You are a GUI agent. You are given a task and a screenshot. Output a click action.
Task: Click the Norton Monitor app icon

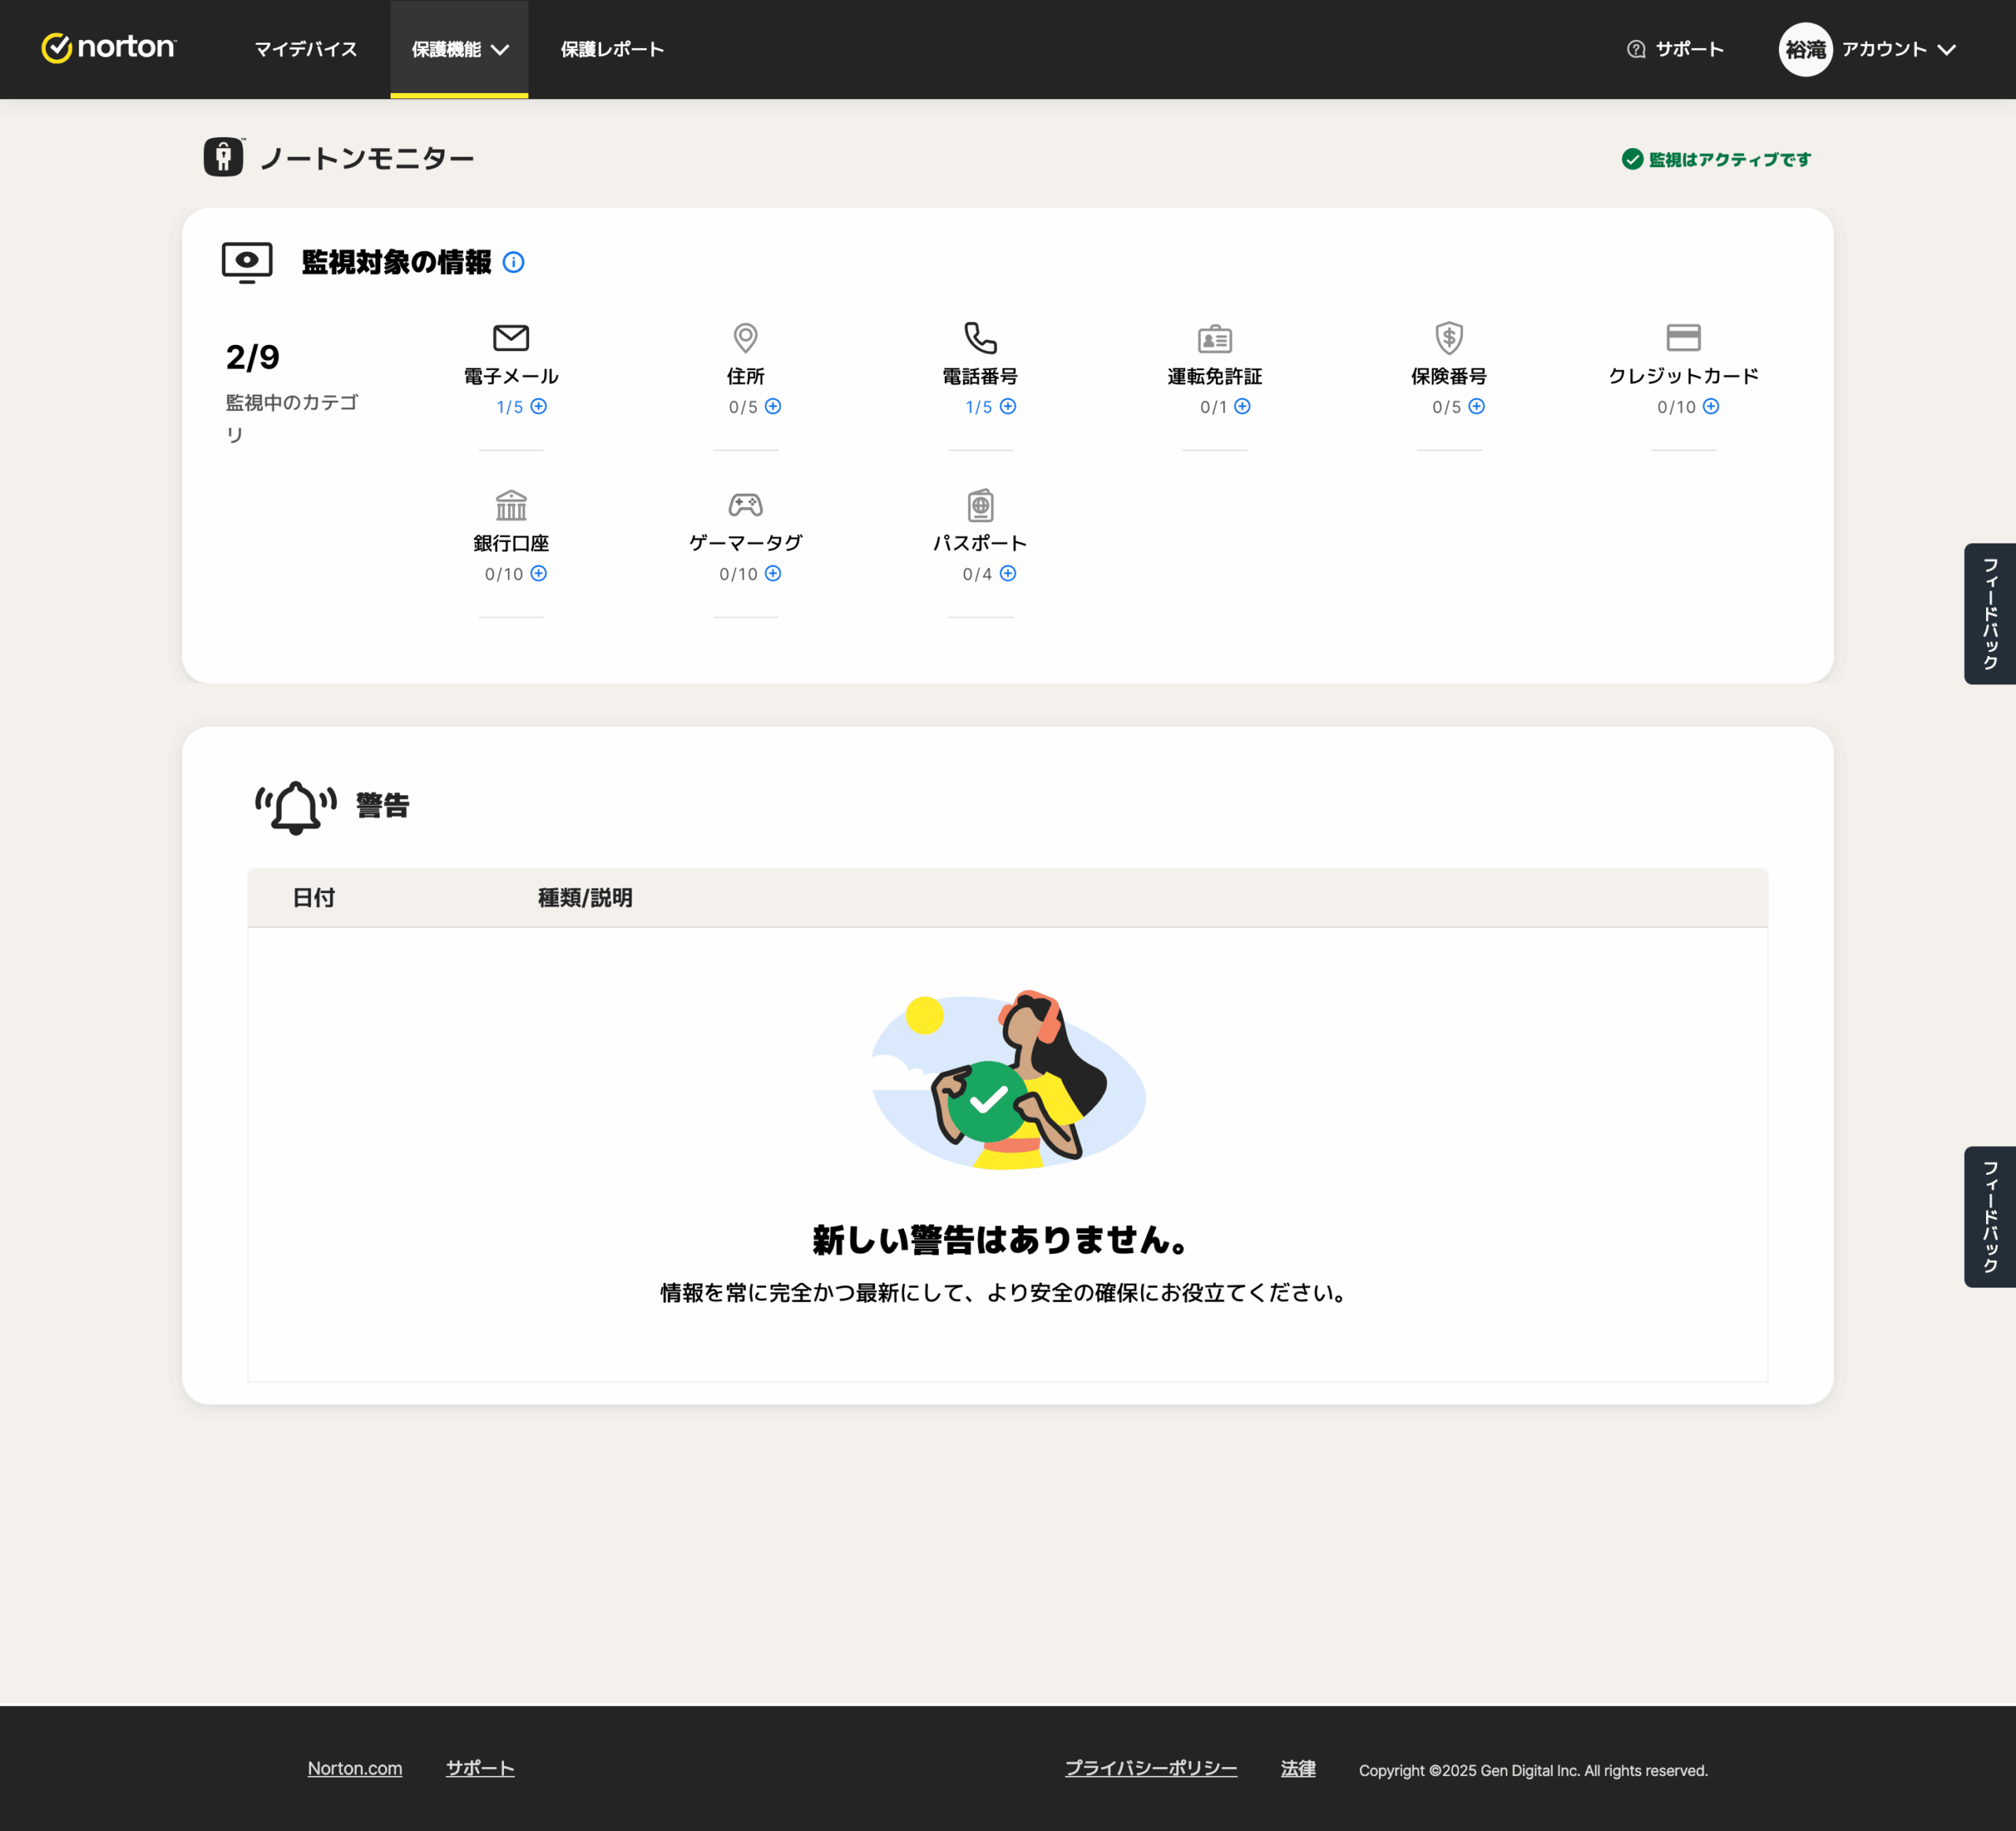[224, 157]
